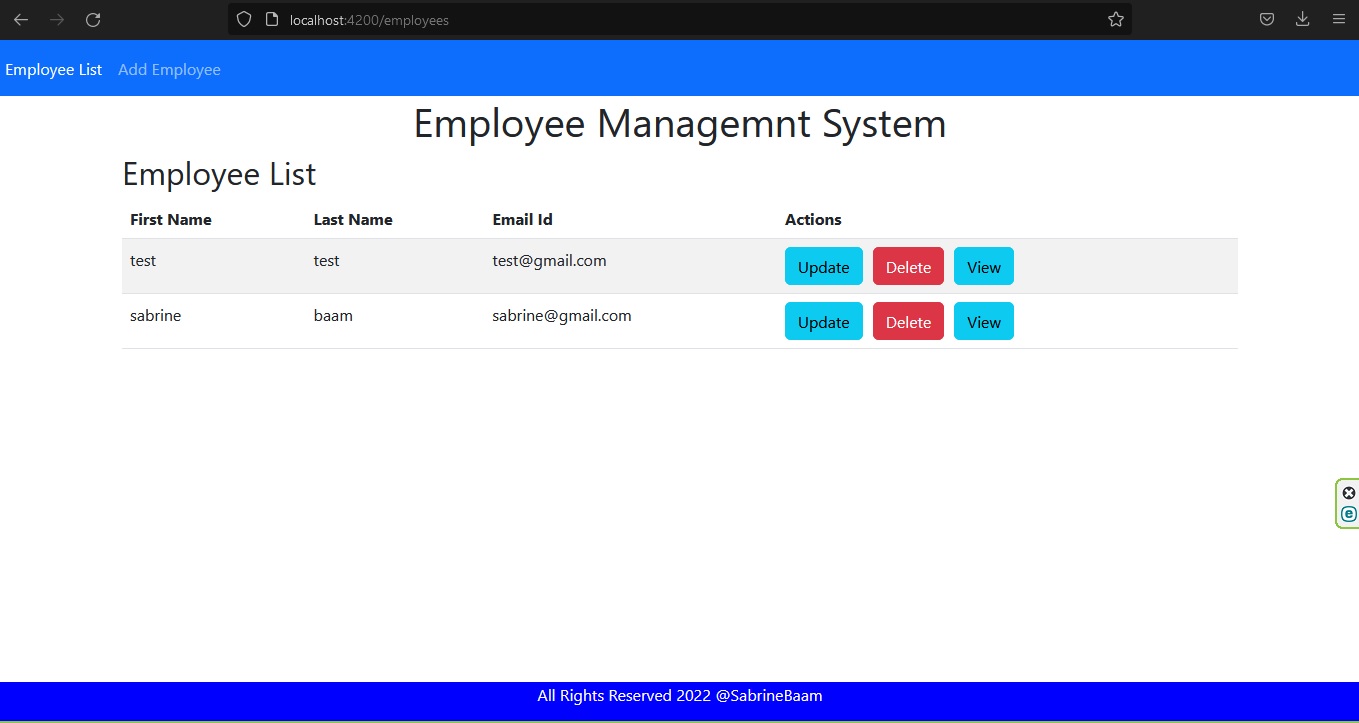The height and width of the screenshot is (723, 1359).
Task: Click the ESET 'e' icon in side widget
Action: [1349, 514]
